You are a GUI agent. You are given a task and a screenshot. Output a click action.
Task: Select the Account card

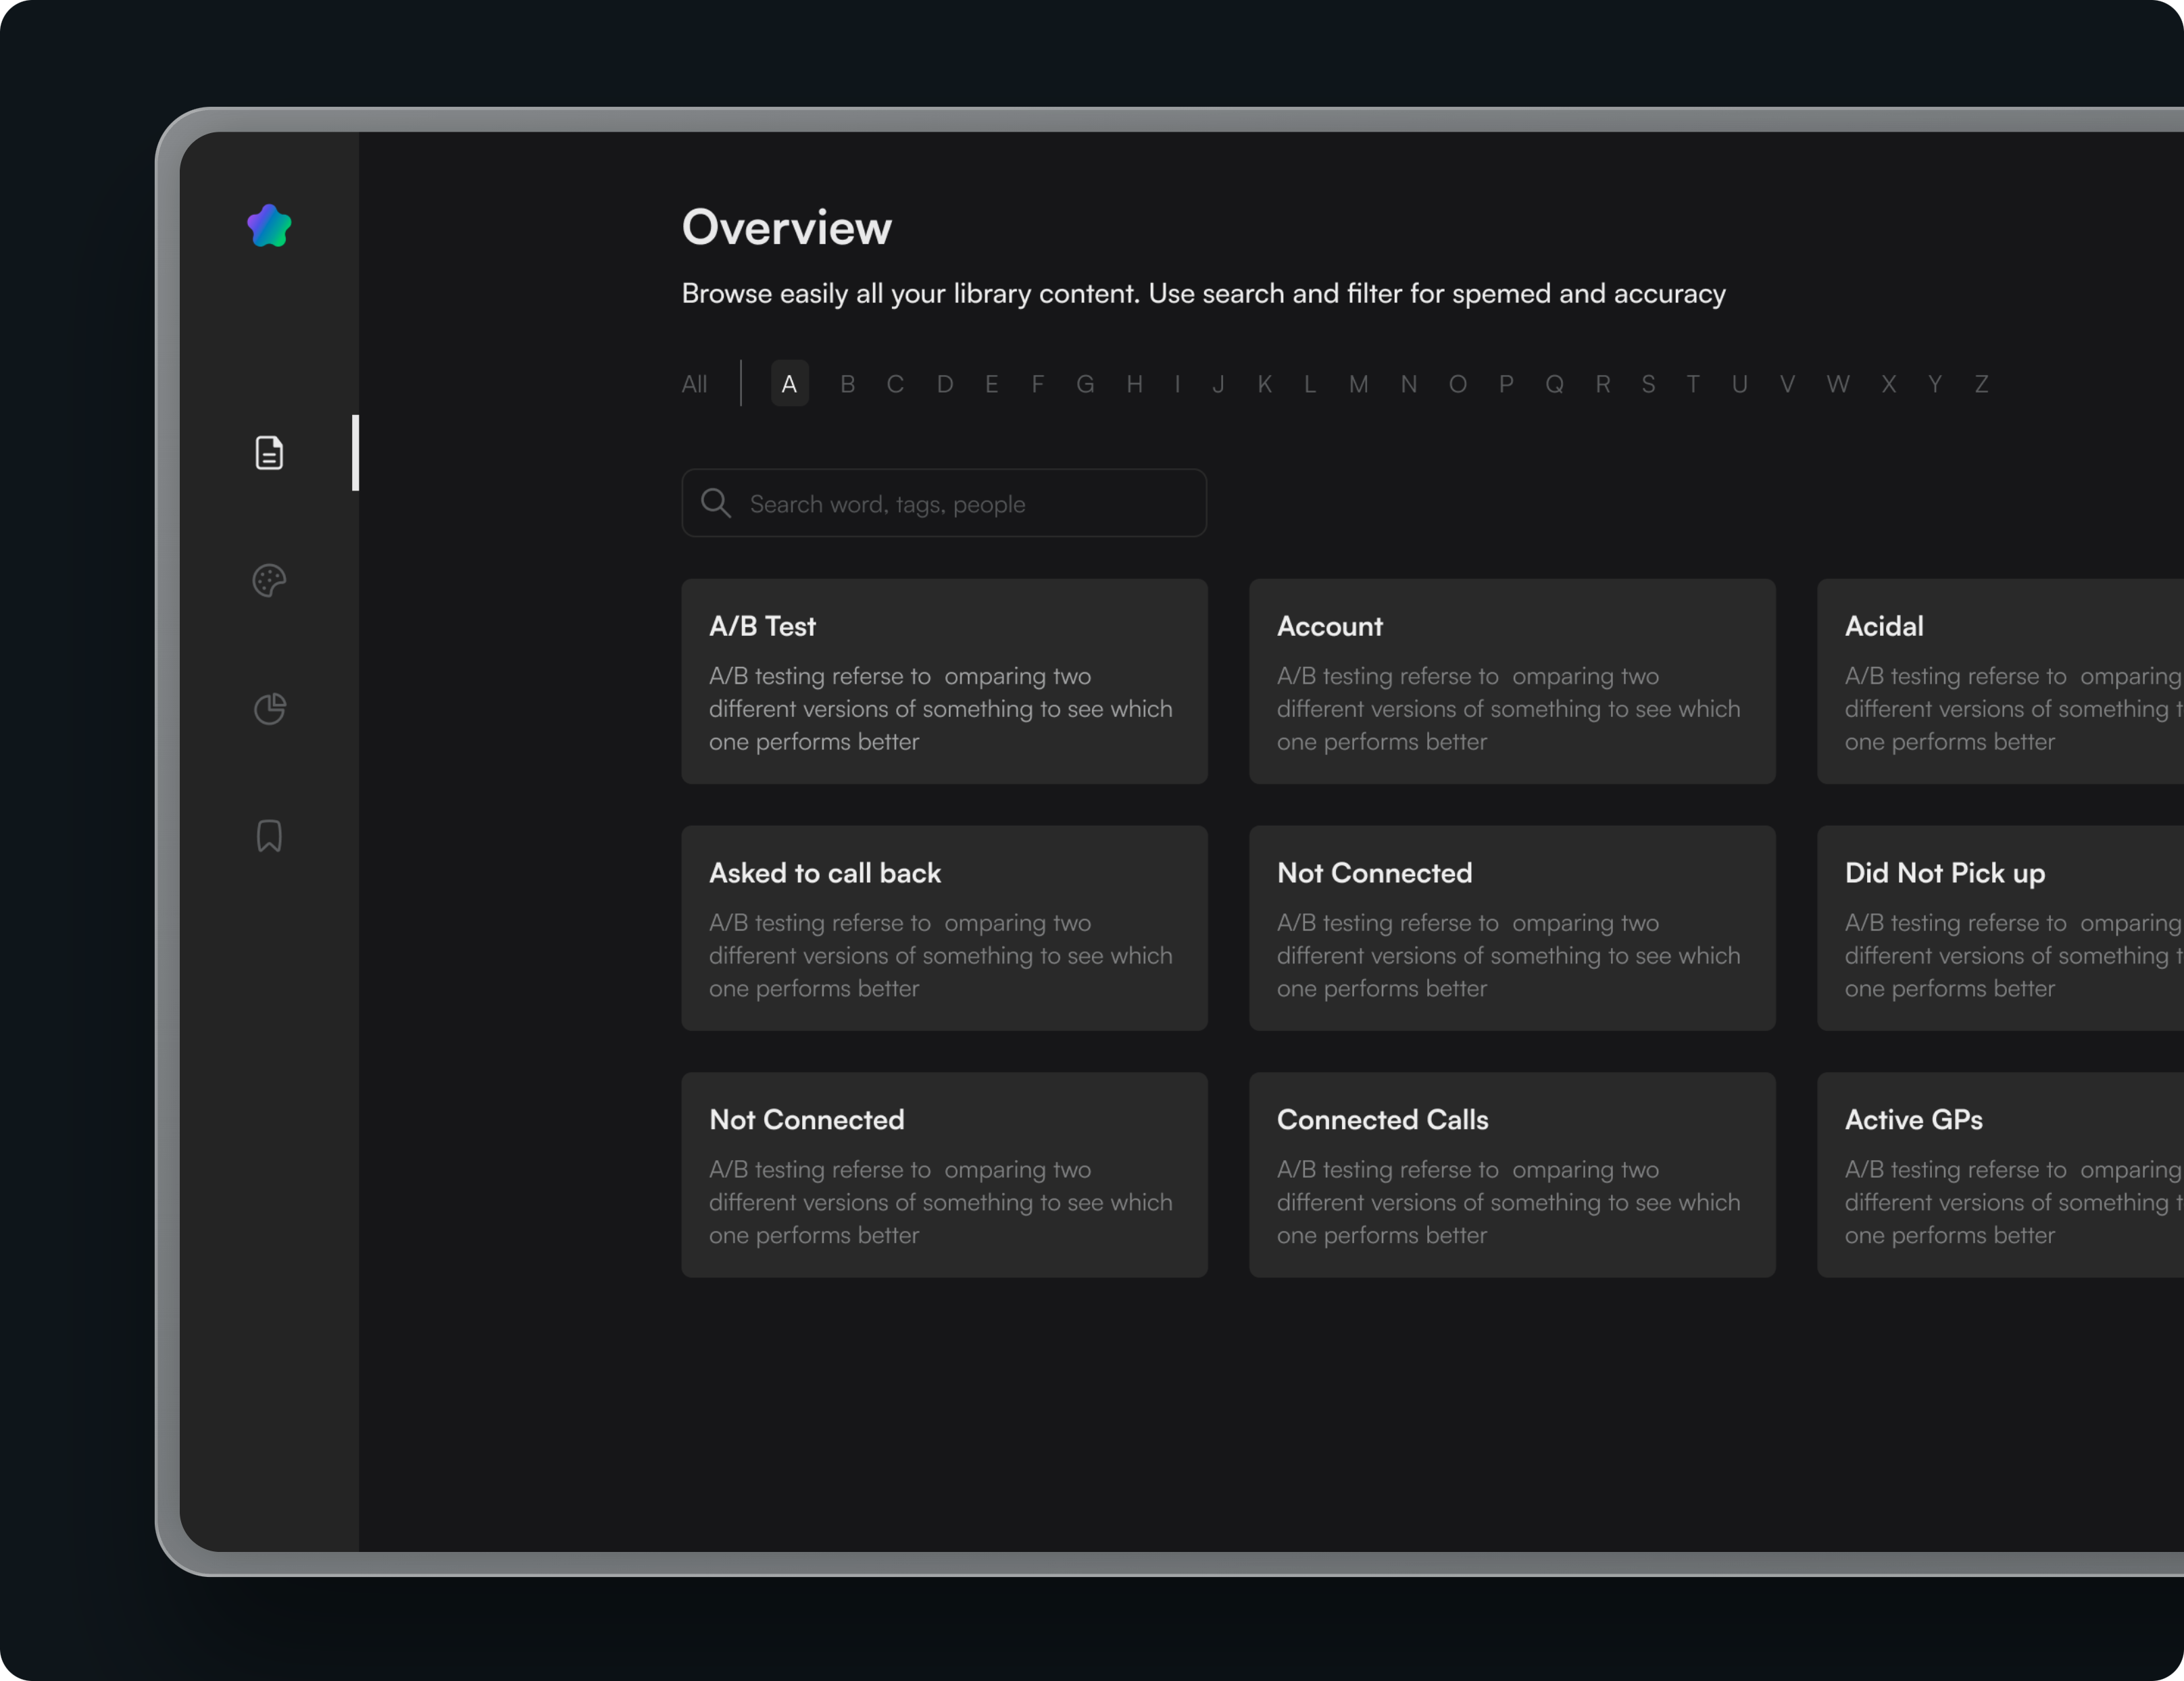pos(1512,683)
